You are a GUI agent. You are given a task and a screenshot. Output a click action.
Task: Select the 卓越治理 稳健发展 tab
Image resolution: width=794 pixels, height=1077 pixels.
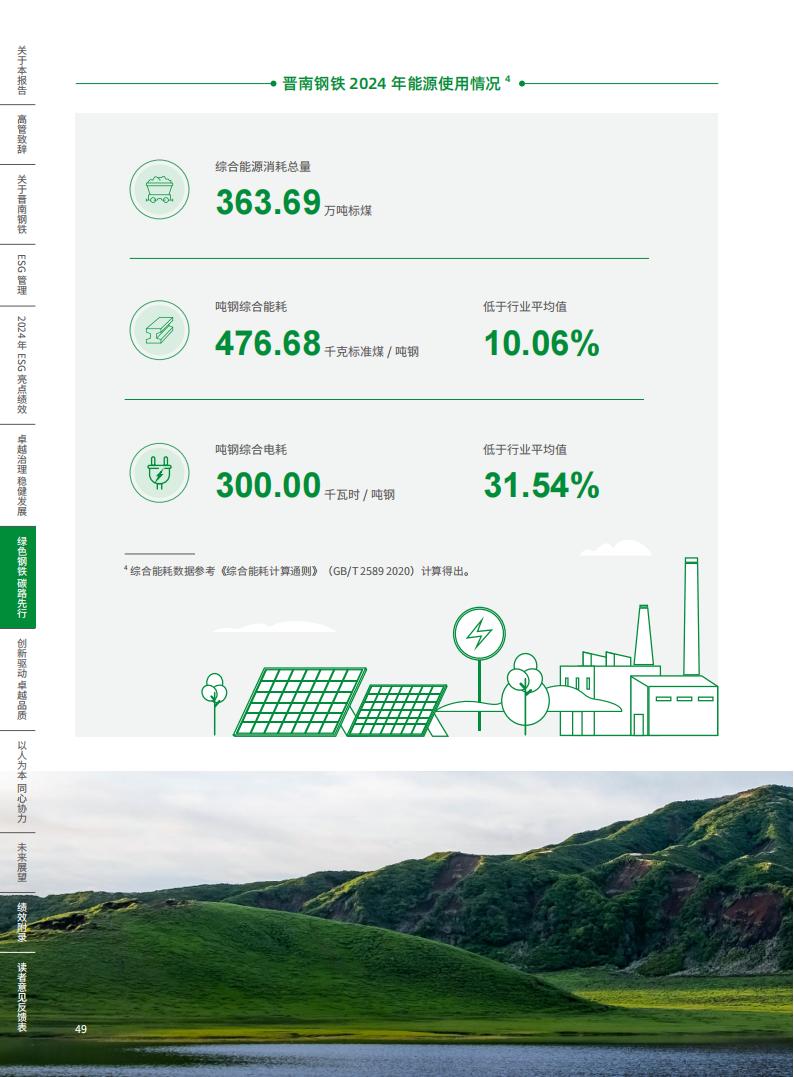pyautogui.click(x=22, y=475)
